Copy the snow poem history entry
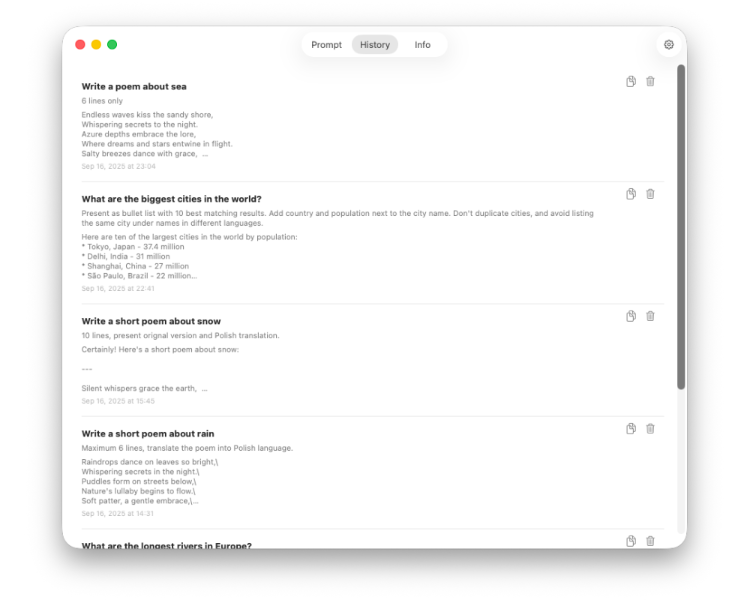 tap(631, 316)
